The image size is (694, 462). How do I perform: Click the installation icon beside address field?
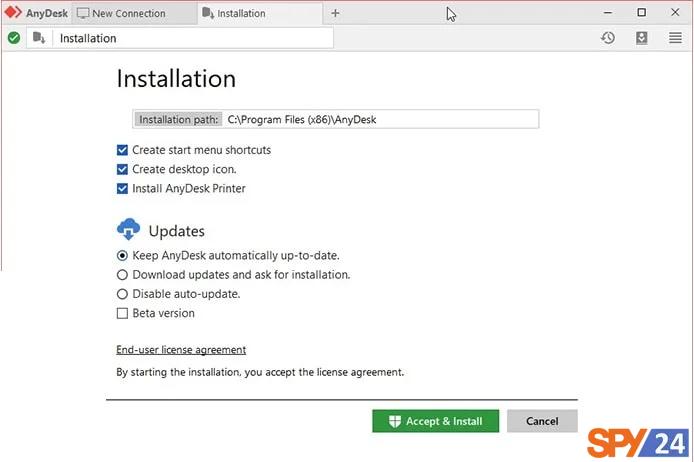39,38
